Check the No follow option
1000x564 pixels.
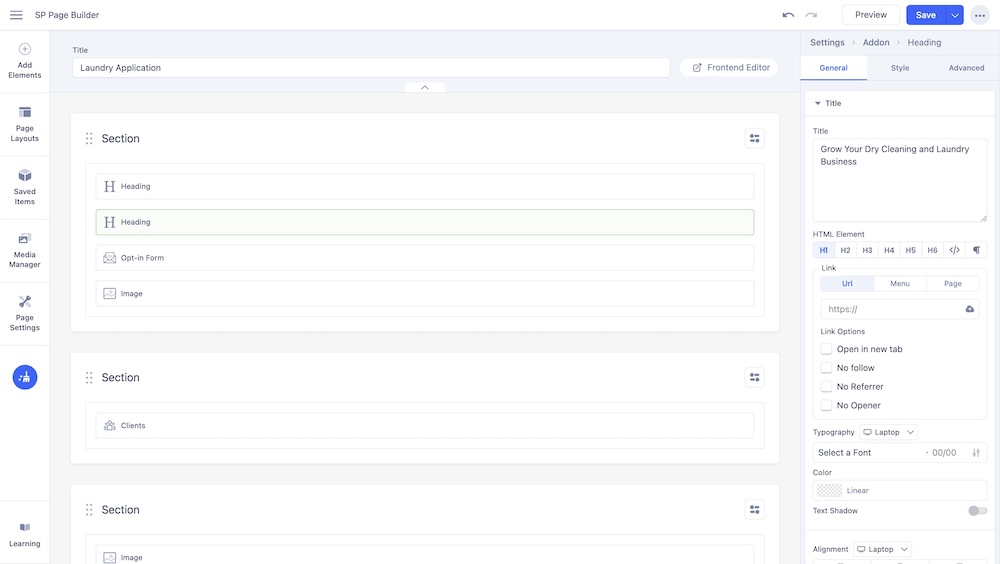pyautogui.click(x=826, y=368)
